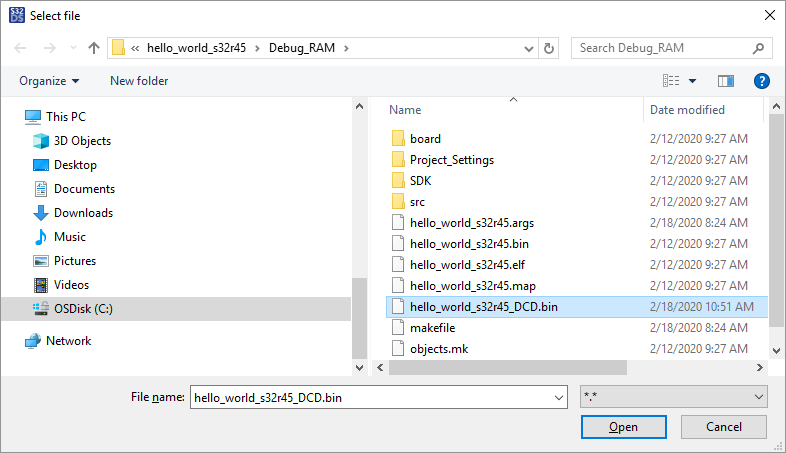This screenshot has height=453, width=786.
Task: Open Documents in sidebar
Action: click(84, 189)
